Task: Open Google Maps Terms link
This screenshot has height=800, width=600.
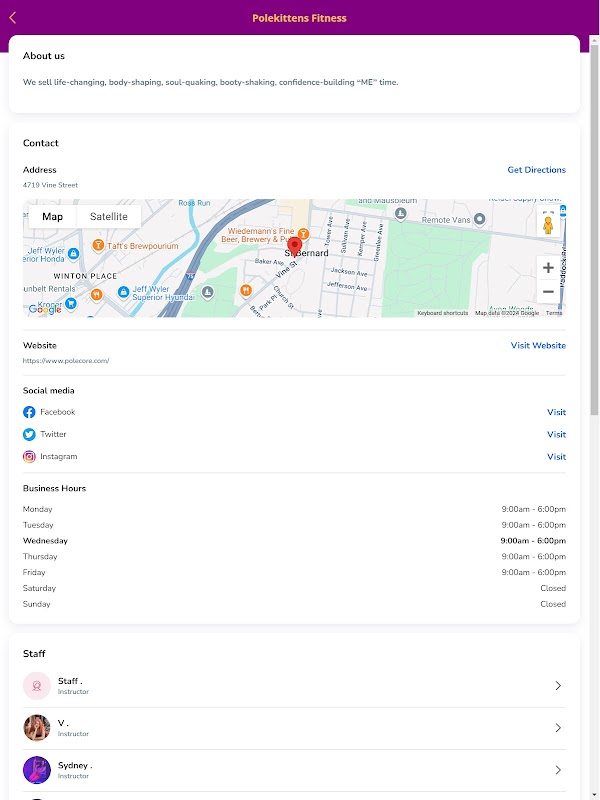Action: click(554, 313)
